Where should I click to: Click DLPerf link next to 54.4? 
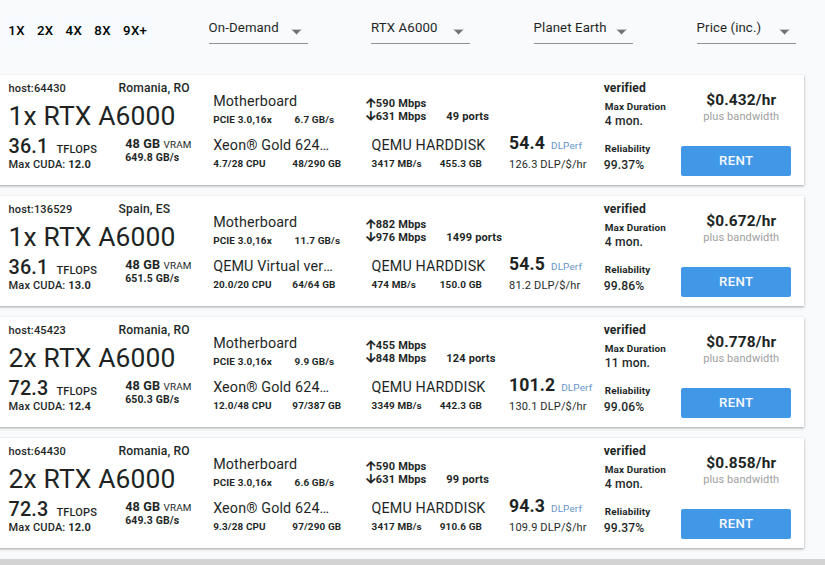tap(567, 146)
